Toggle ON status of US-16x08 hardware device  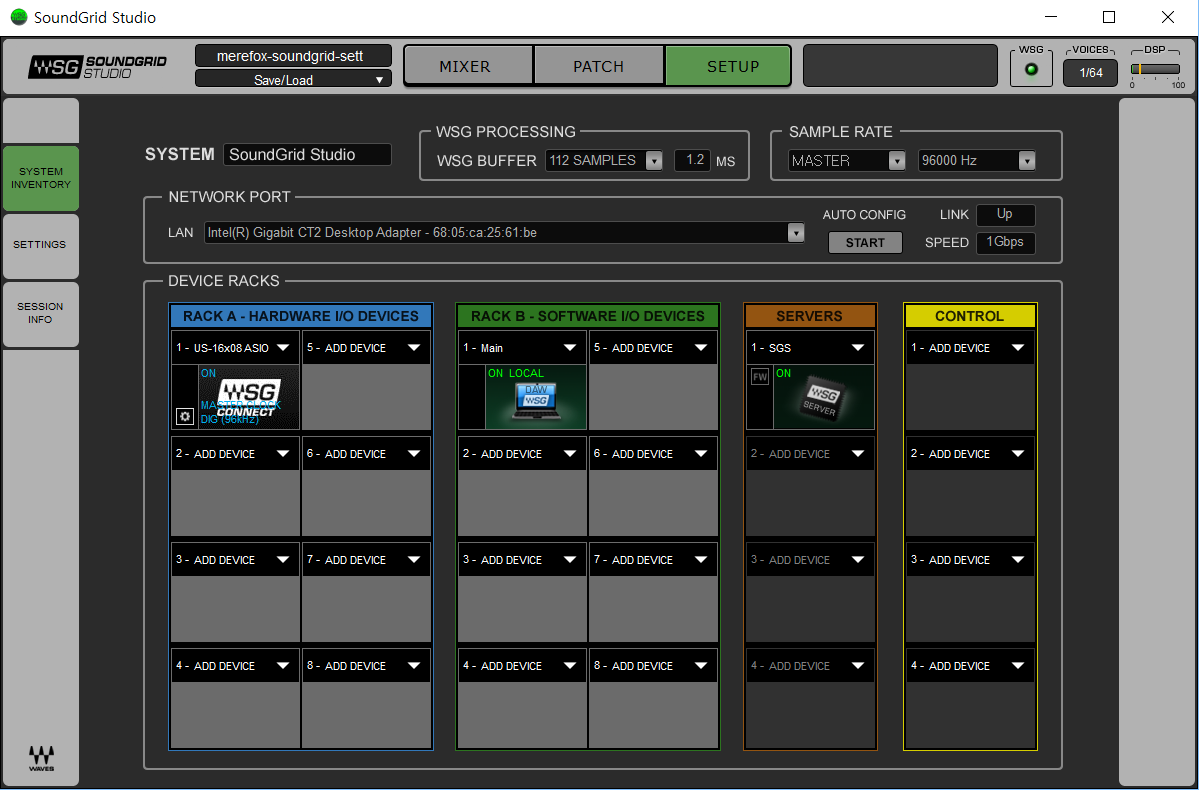tap(208, 374)
